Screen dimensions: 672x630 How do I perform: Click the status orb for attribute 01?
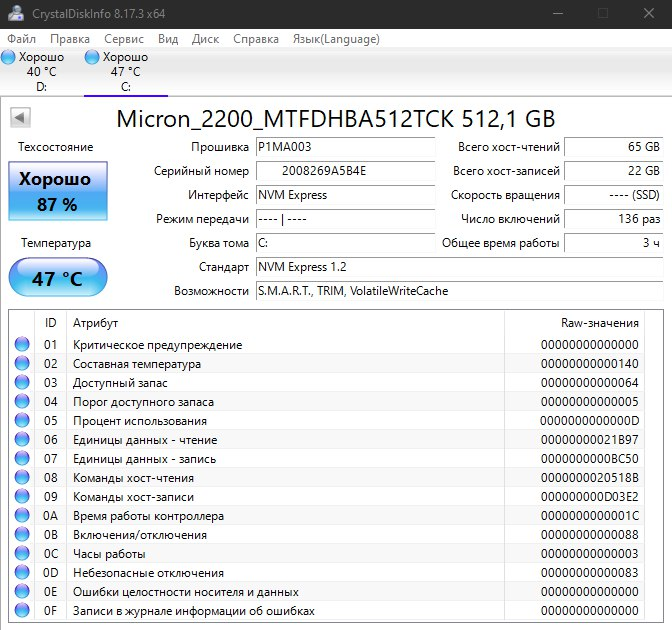pos(22,344)
